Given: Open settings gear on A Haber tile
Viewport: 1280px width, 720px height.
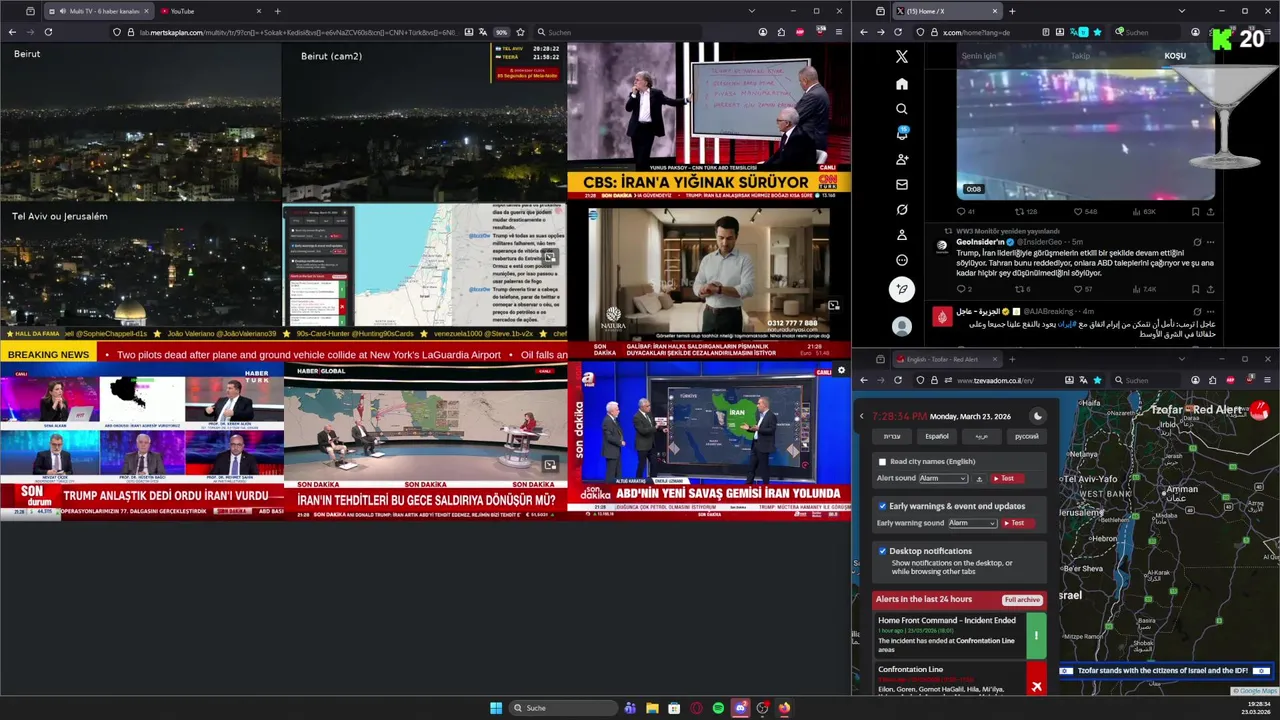Looking at the screenshot, I should (x=841, y=370).
